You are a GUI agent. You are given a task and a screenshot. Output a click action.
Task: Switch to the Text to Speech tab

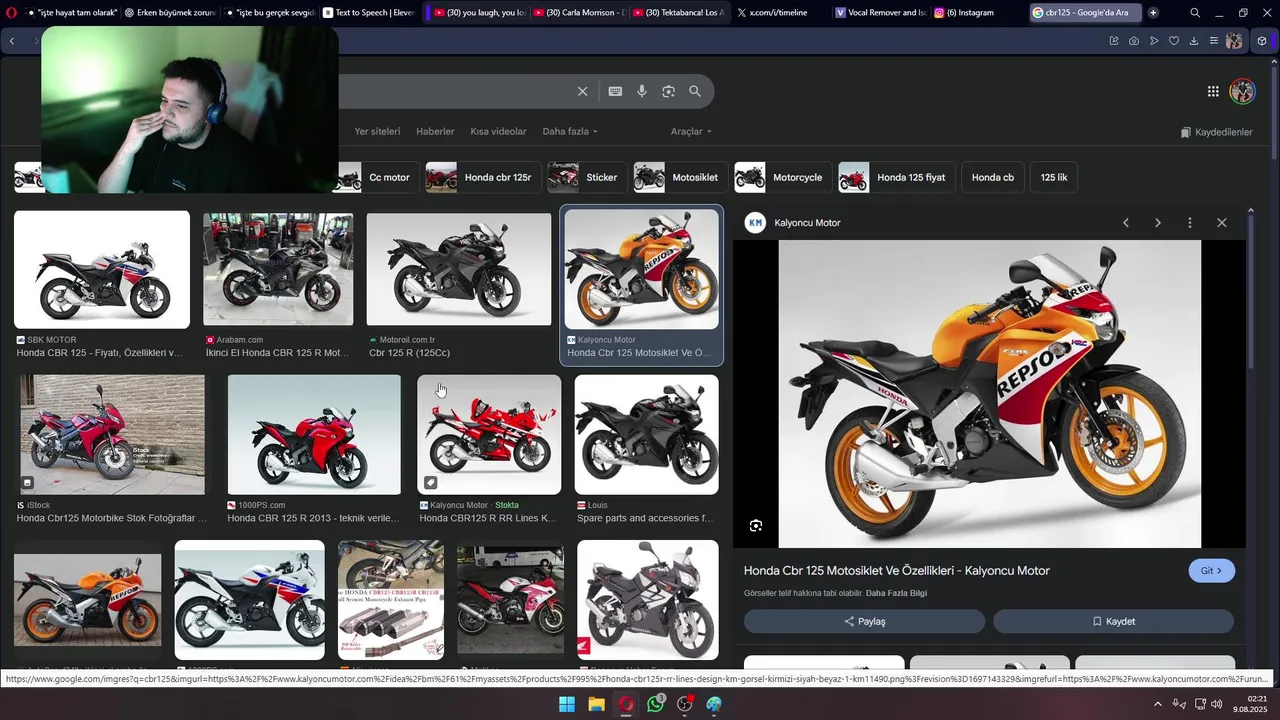[x=369, y=13]
